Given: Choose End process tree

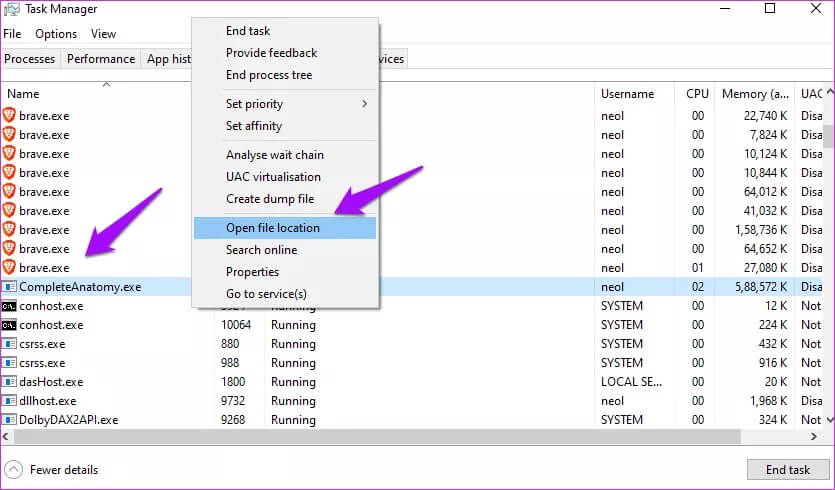Looking at the screenshot, I should click(x=269, y=75).
